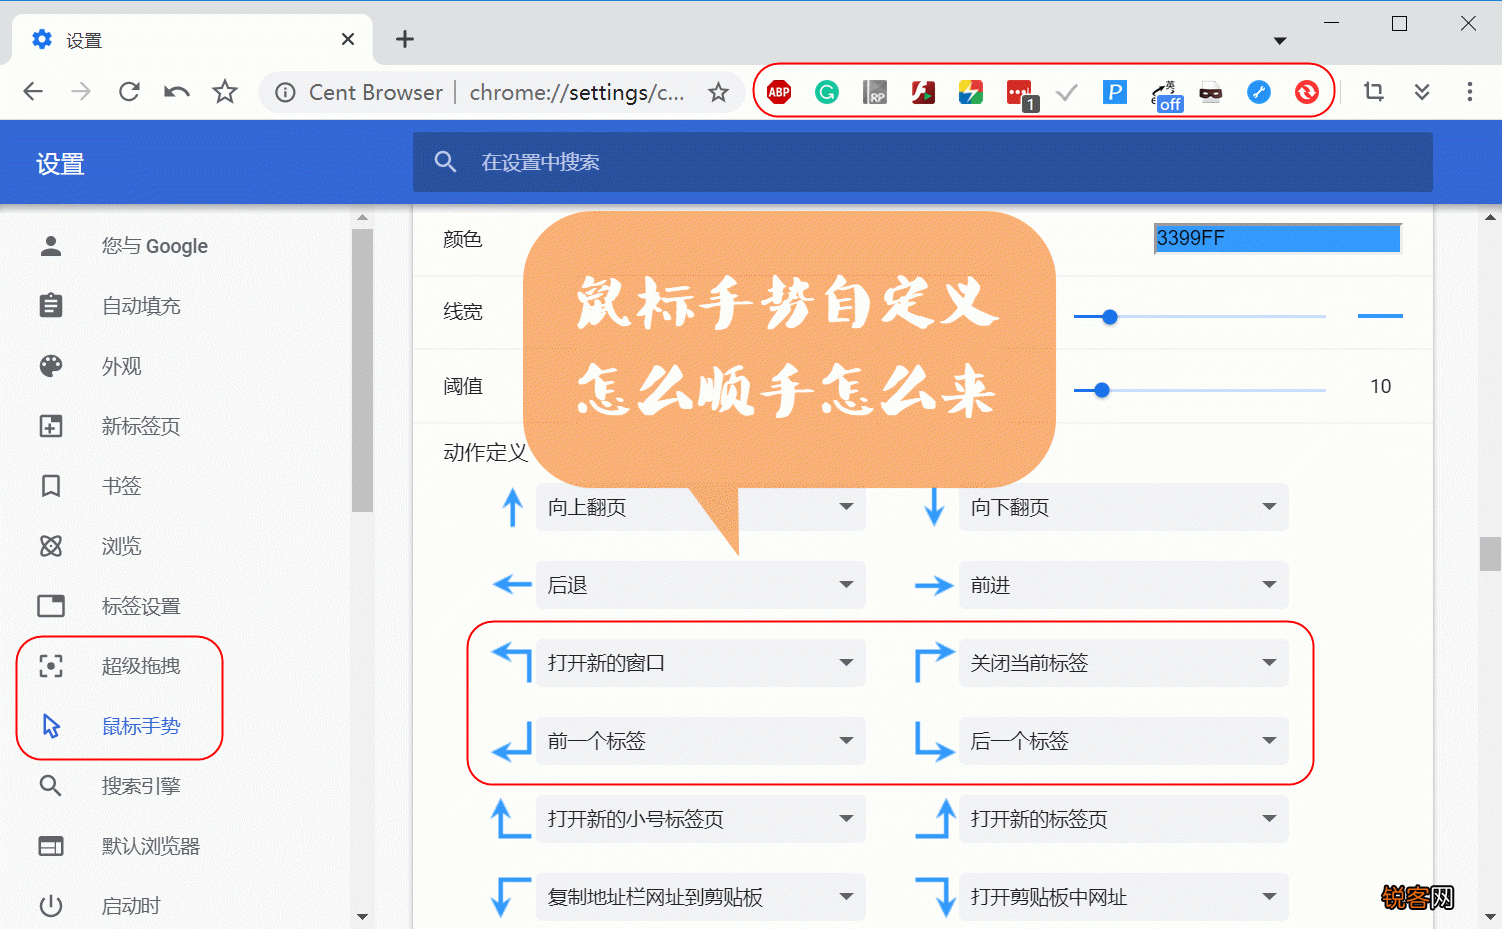Open the 打开剪贴板中网址 dropdown
Screen dimensions: 1502x929
(x=1124, y=897)
